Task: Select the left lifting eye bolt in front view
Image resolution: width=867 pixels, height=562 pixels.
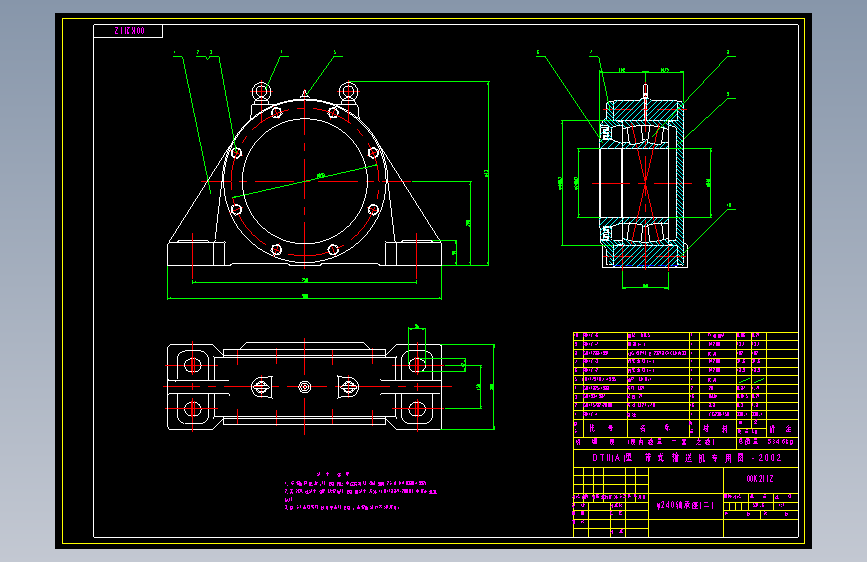Action: tap(261, 92)
